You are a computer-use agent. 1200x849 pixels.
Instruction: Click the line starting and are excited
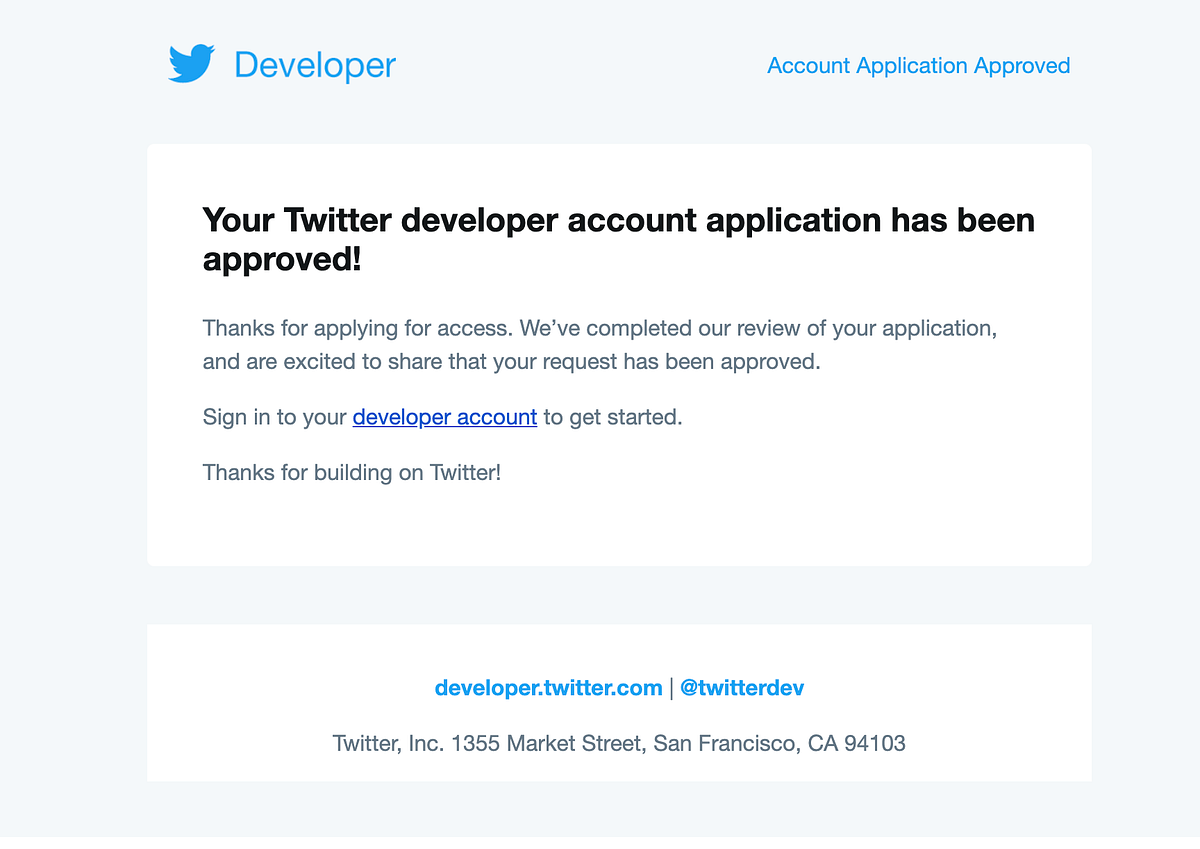[511, 362]
